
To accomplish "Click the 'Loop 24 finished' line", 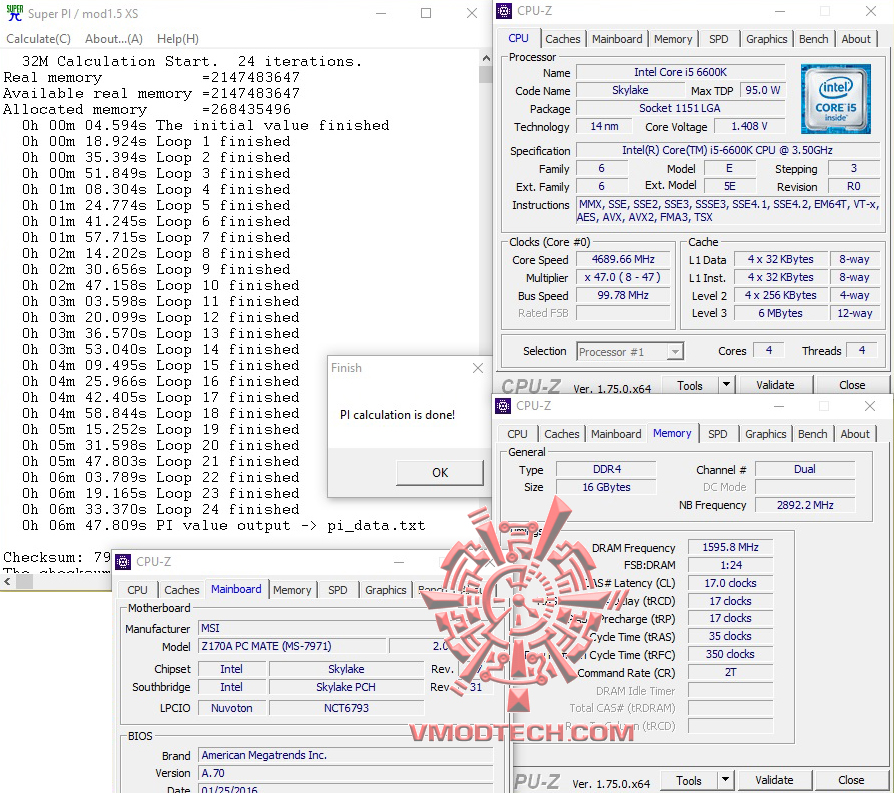I will [x=161, y=509].
